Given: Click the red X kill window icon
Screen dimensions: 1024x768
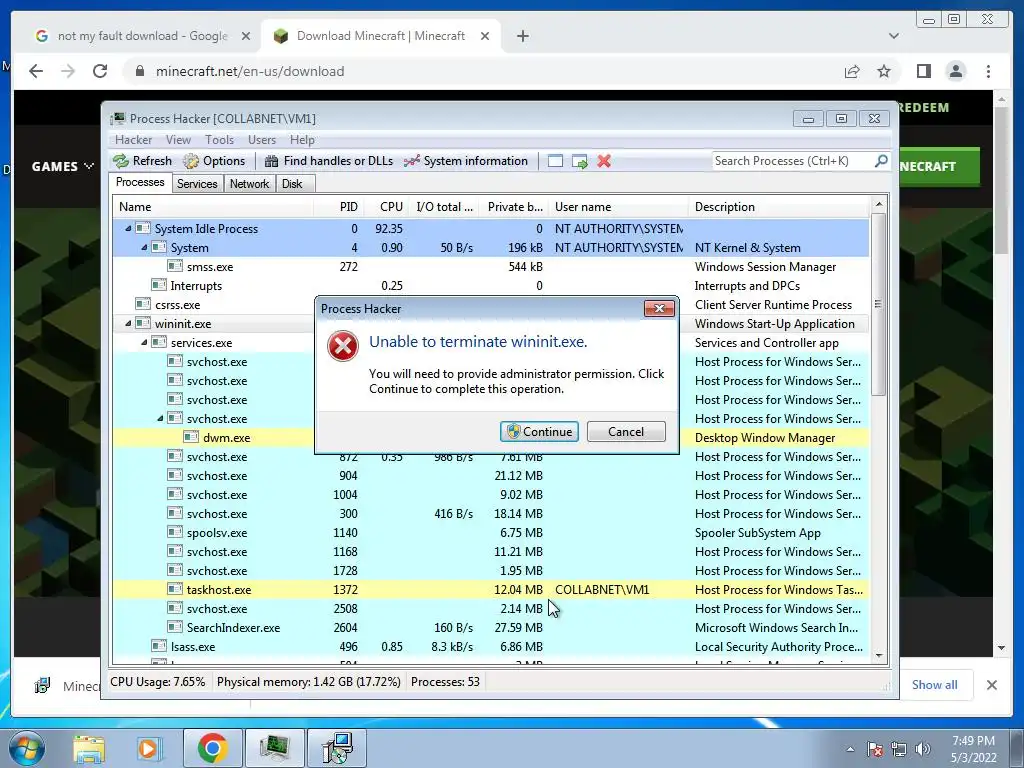Looking at the screenshot, I should 604,161.
